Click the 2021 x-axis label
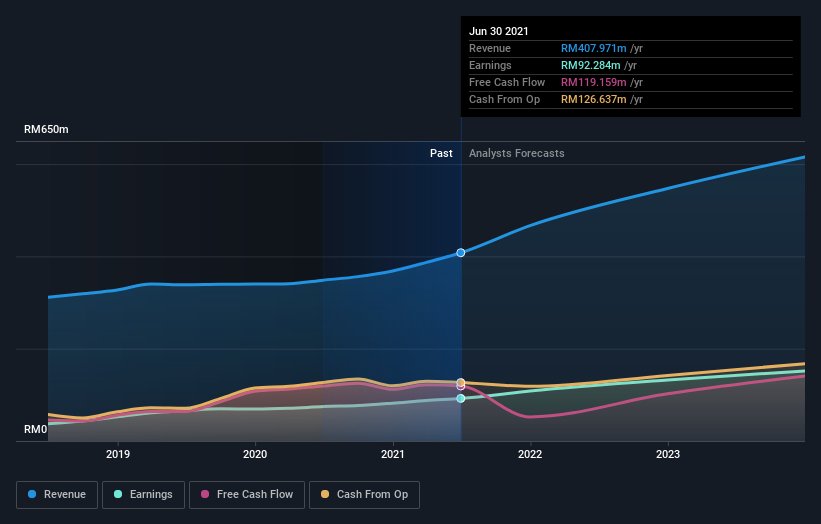This screenshot has width=821, height=524. click(x=393, y=454)
